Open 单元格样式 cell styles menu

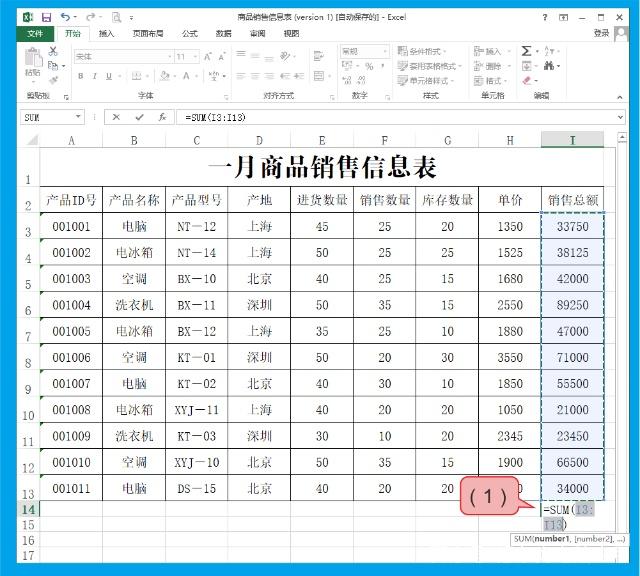(426, 80)
